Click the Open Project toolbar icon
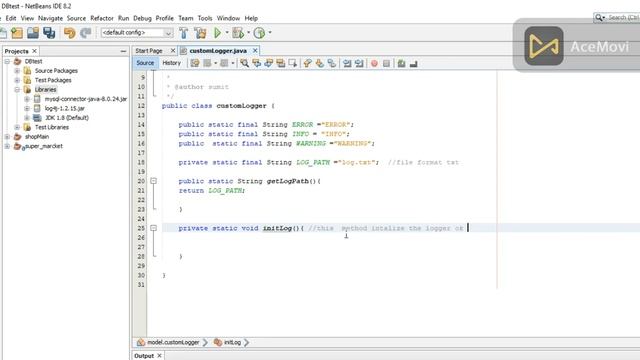This screenshot has width=640, height=360. [33, 33]
